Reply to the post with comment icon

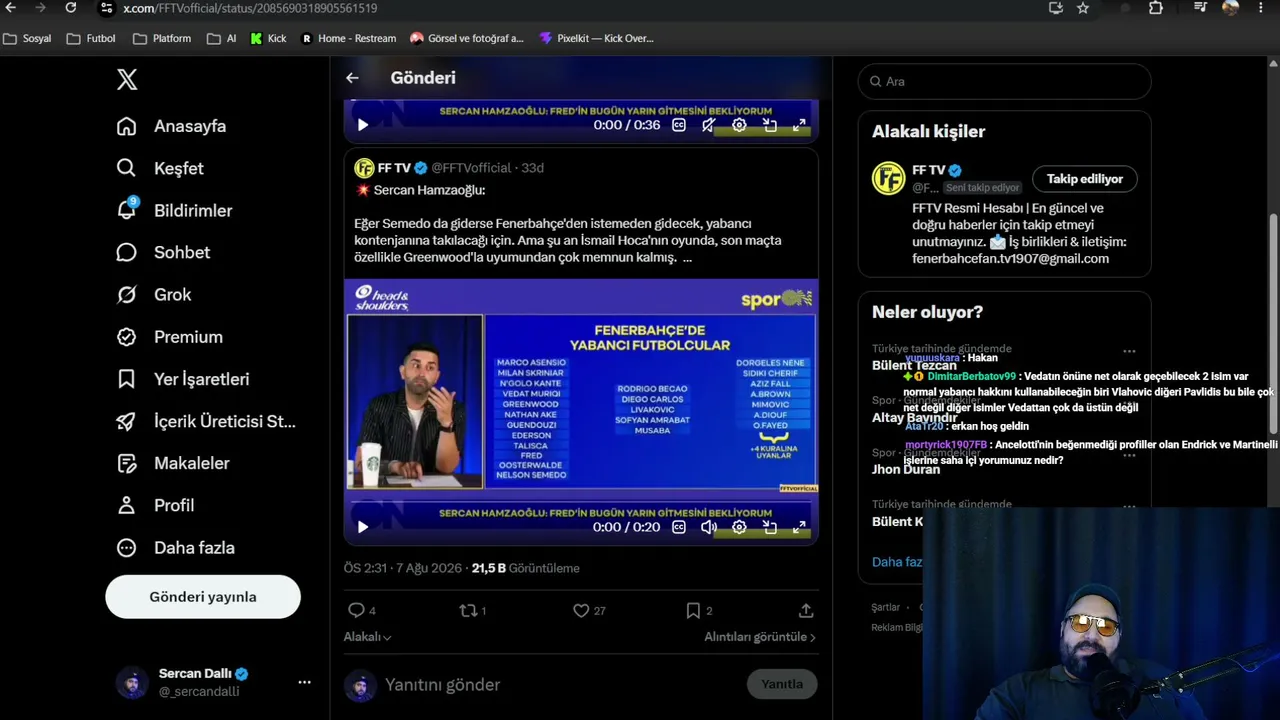click(356, 610)
